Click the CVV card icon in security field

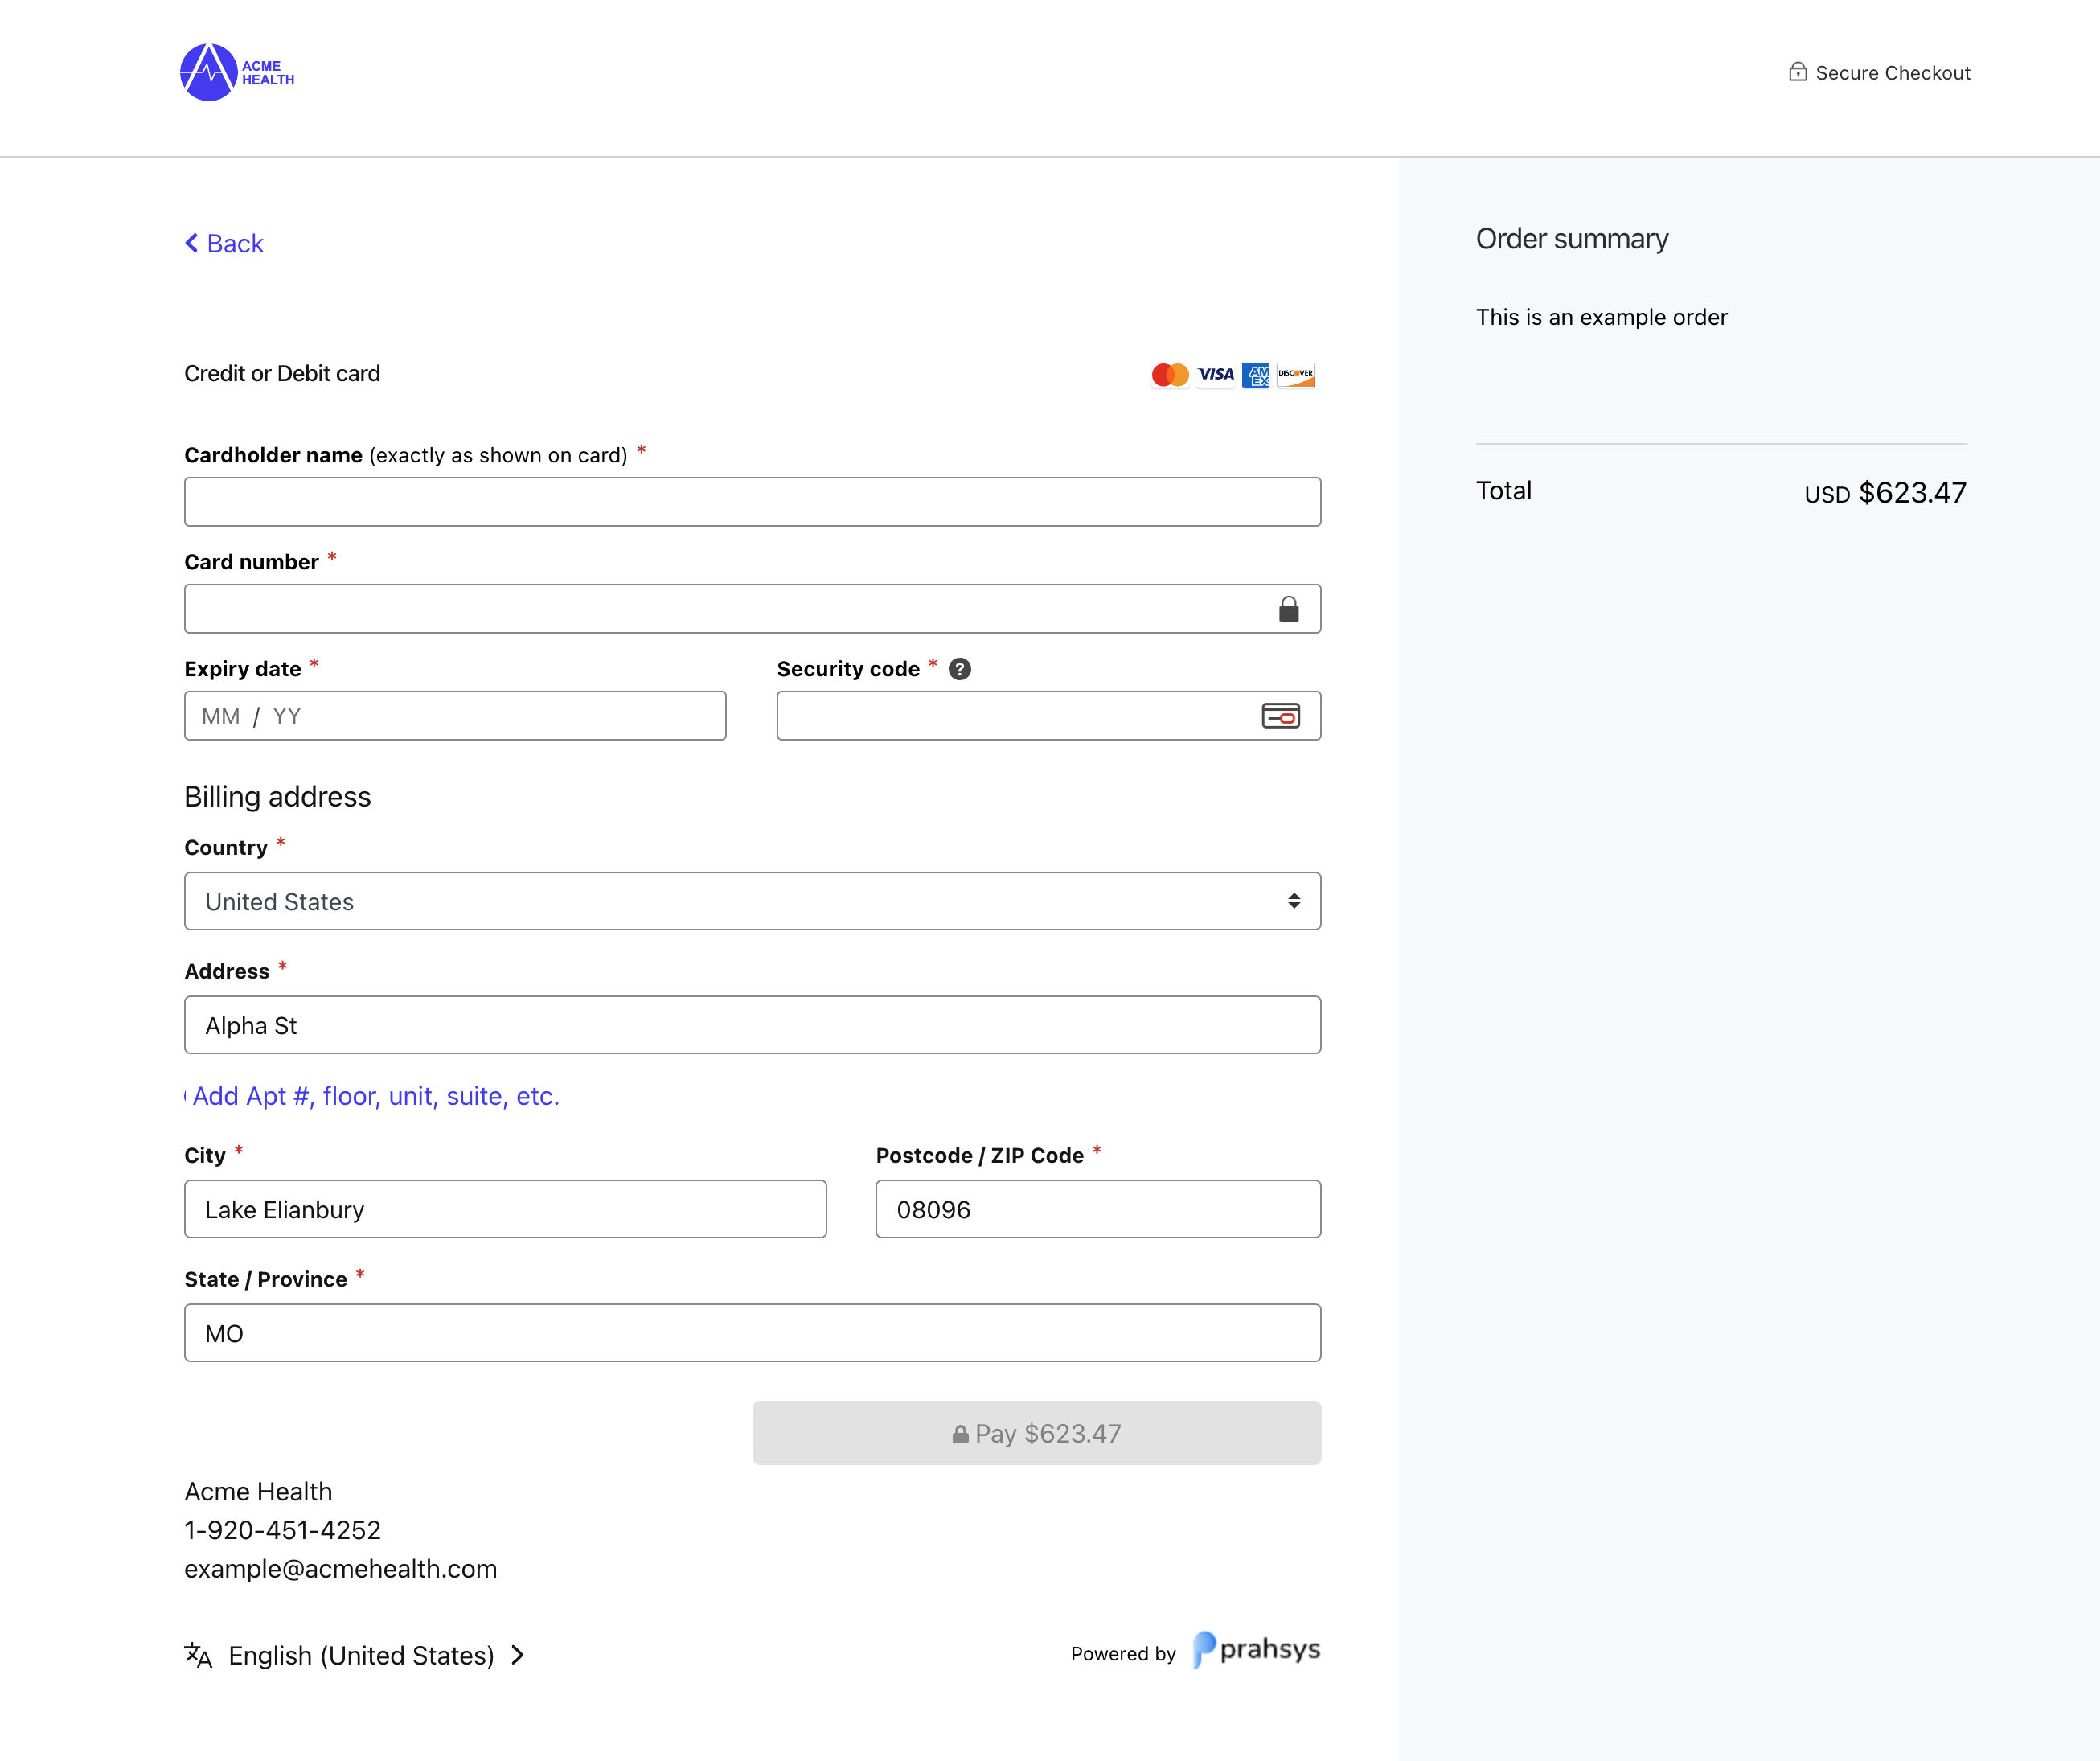point(1280,716)
